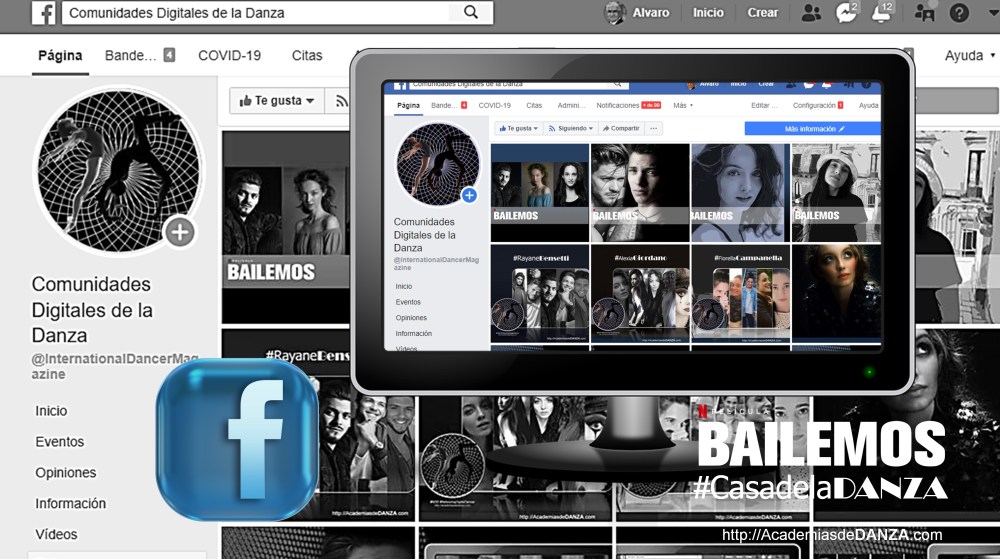Open notifications bell with badge 12

[883, 13]
